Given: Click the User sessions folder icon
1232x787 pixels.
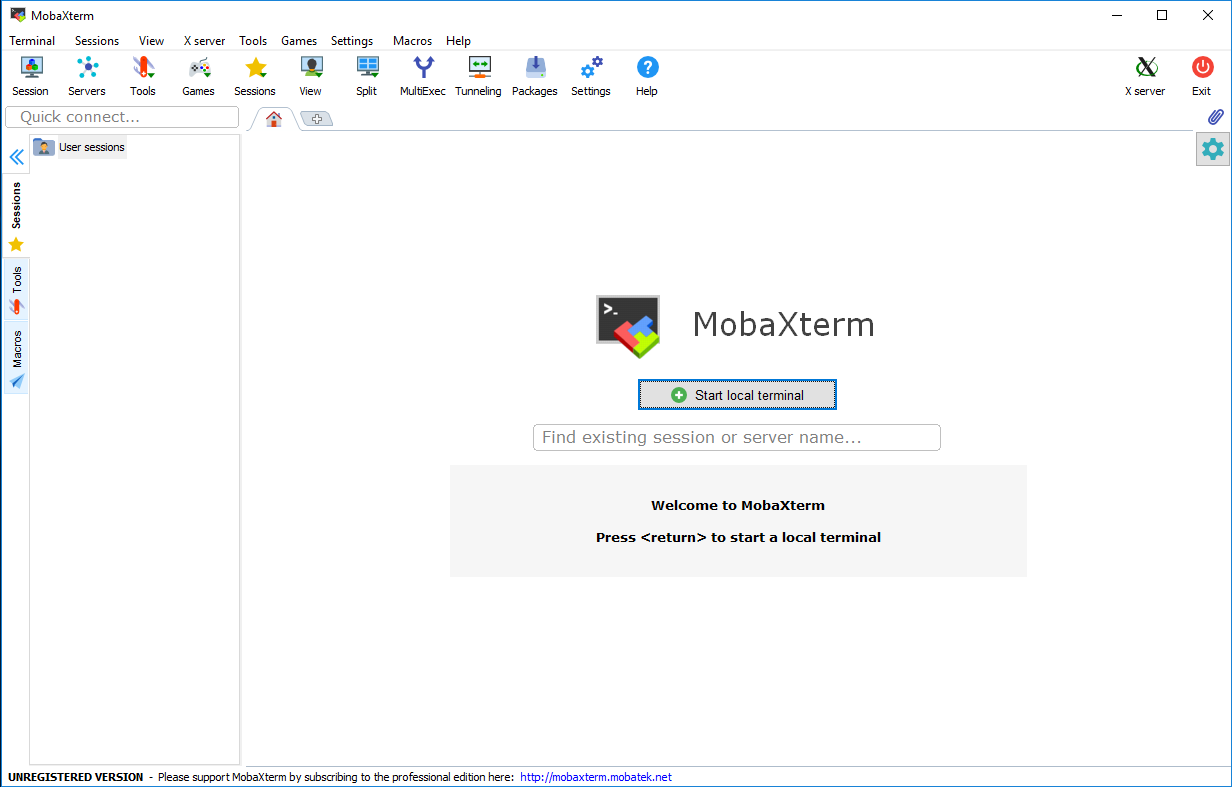Looking at the screenshot, I should [x=44, y=147].
